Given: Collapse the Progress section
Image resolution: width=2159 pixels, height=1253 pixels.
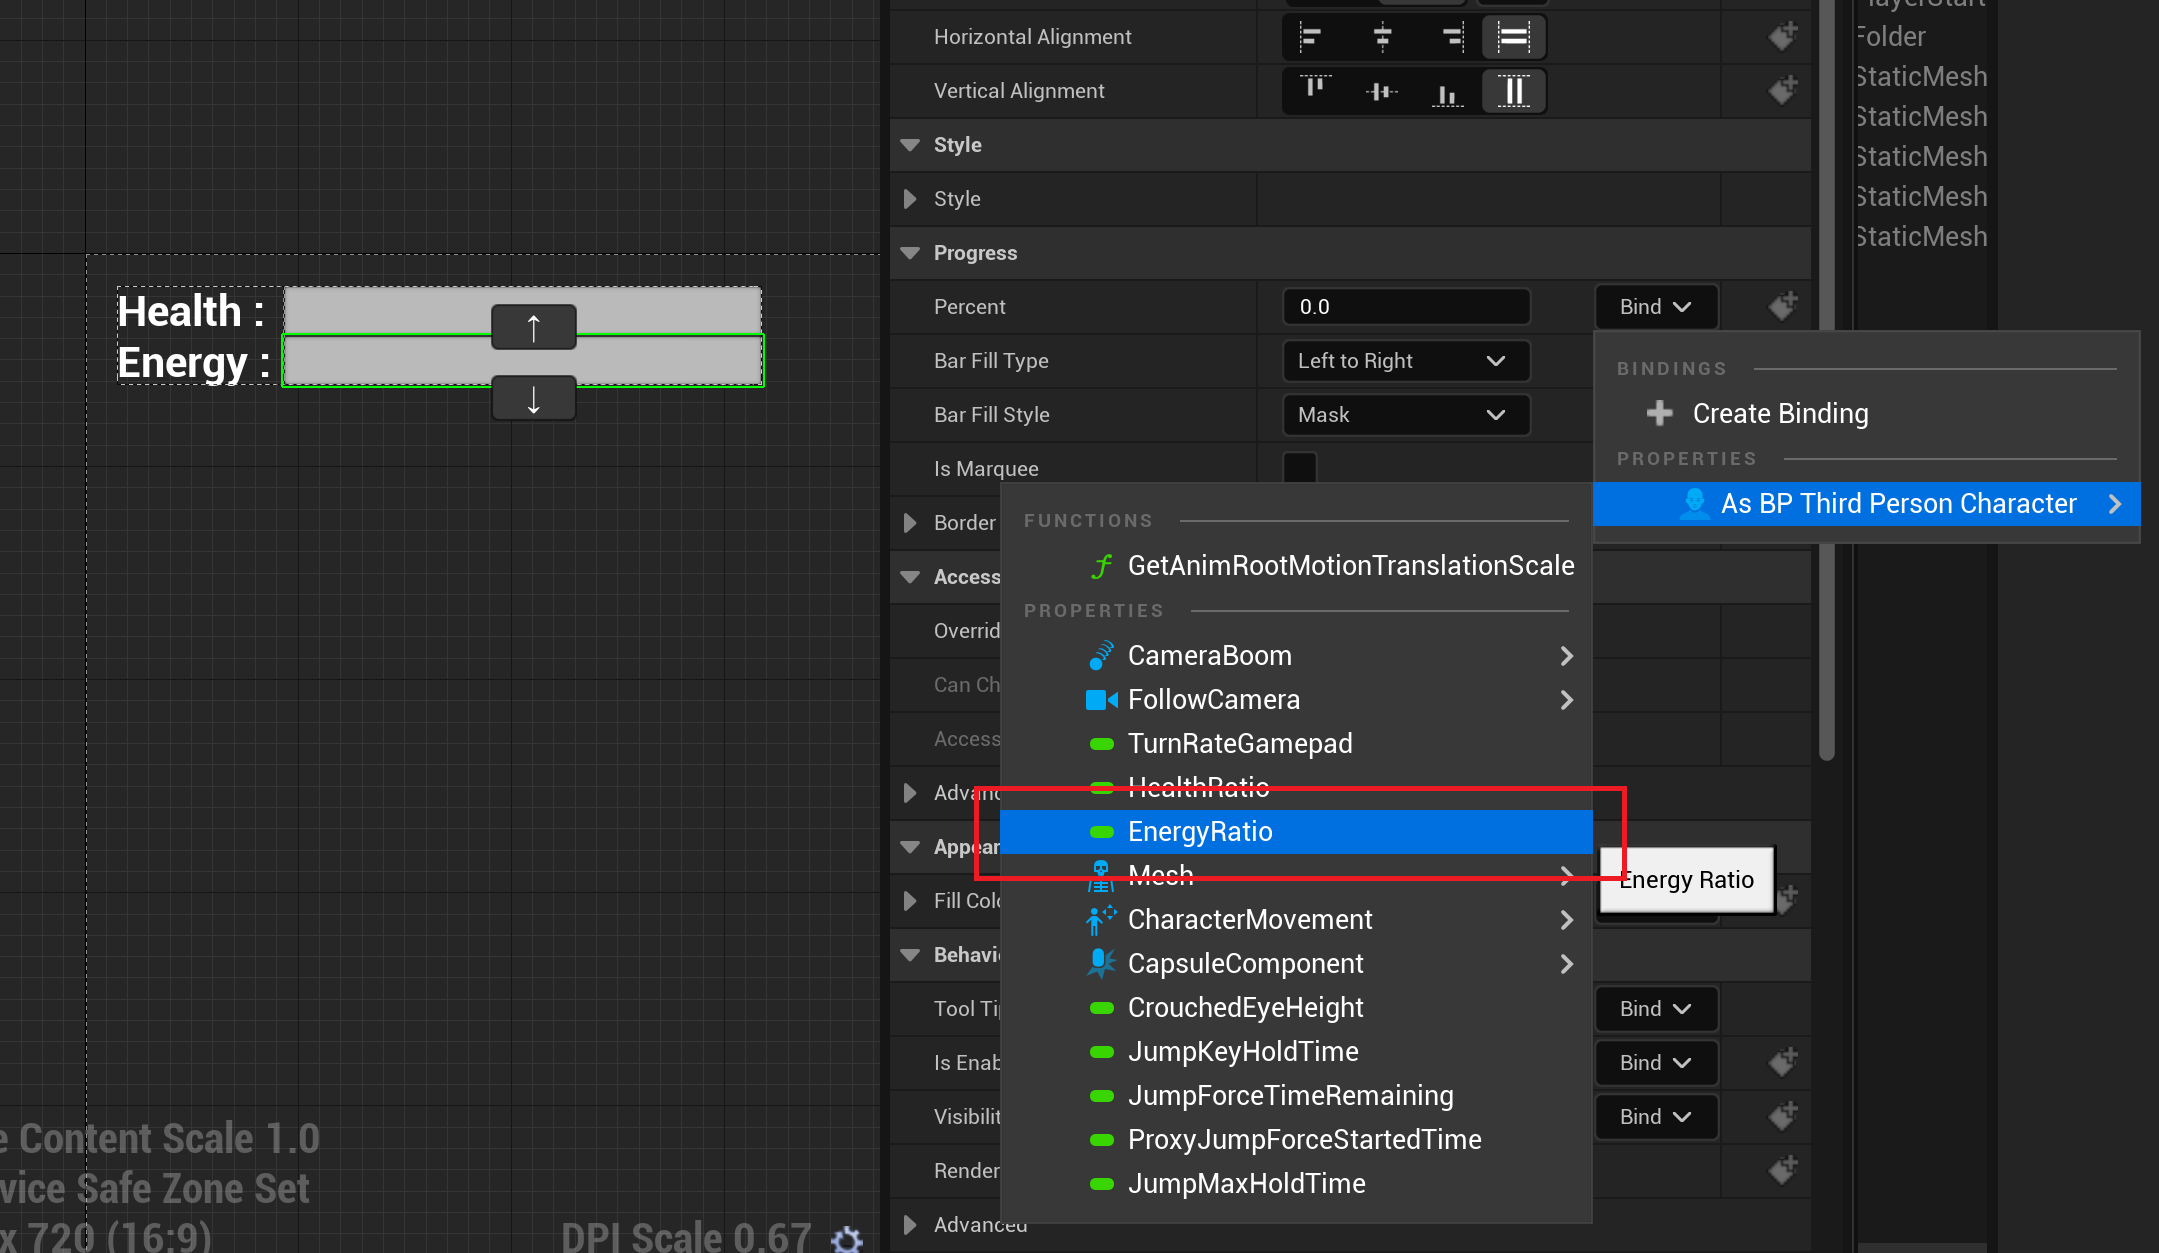Looking at the screenshot, I should 910,253.
